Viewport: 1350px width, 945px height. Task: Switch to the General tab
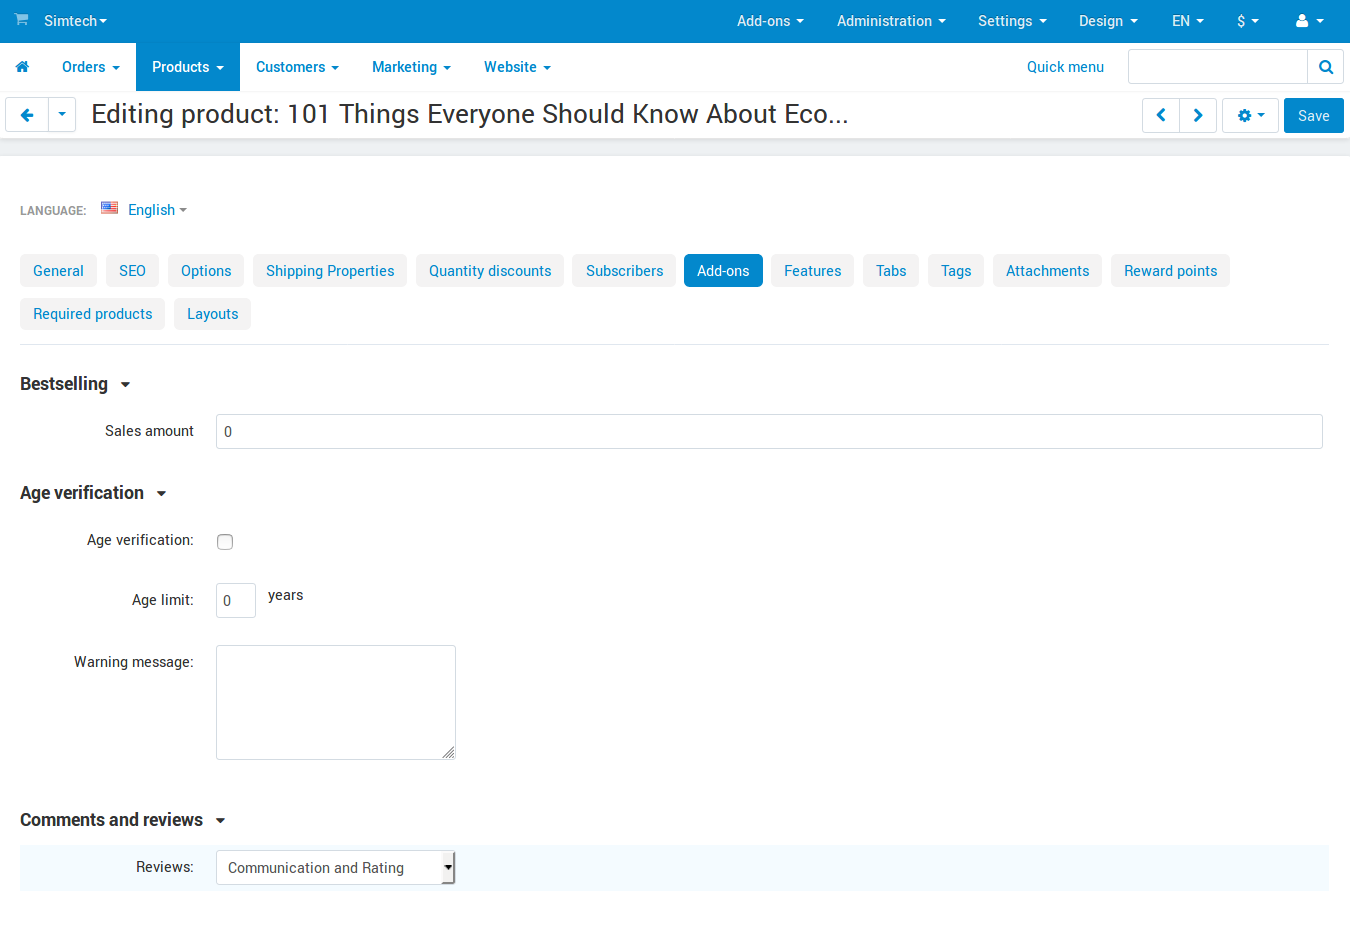[58, 271]
